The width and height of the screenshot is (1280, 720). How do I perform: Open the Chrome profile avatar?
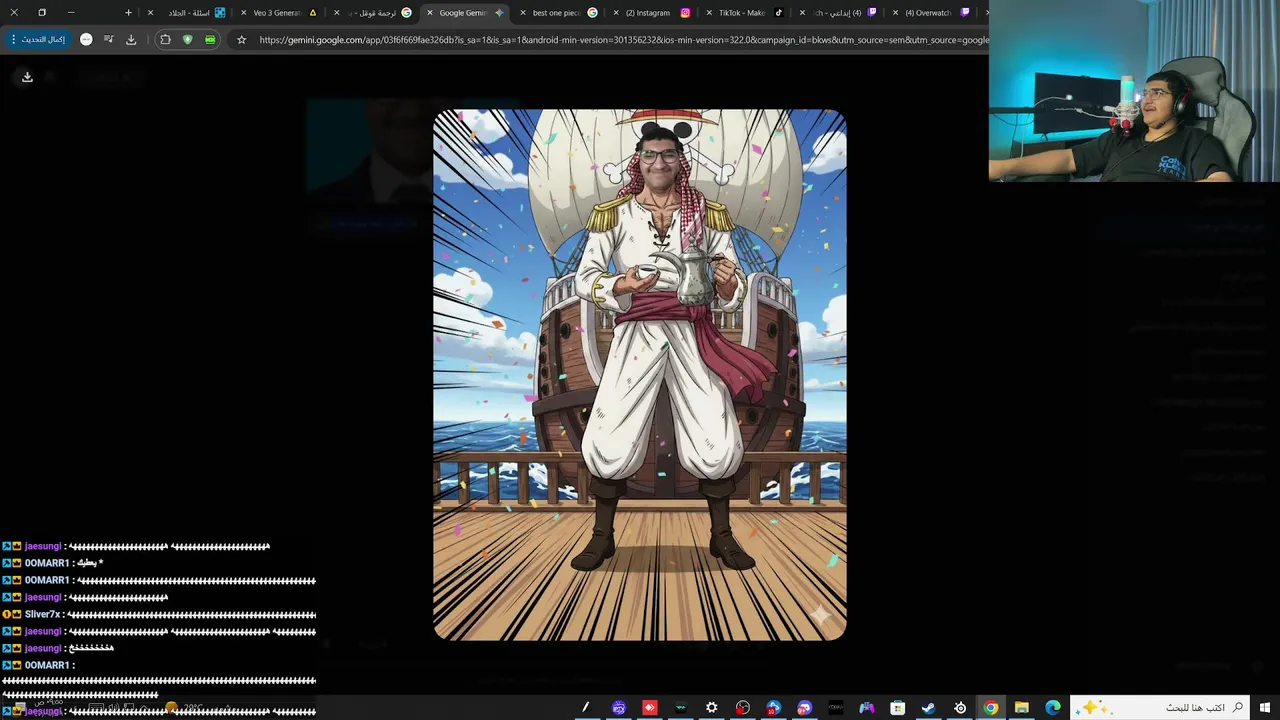click(86, 39)
